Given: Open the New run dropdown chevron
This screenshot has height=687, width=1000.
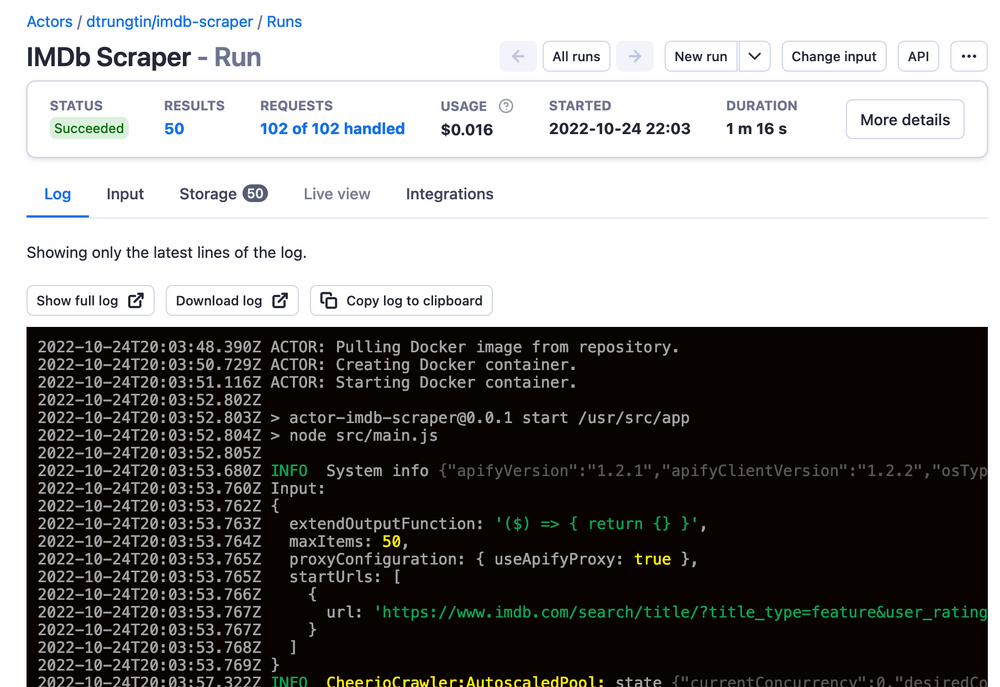Looking at the screenshot, I should click(755, 56).
